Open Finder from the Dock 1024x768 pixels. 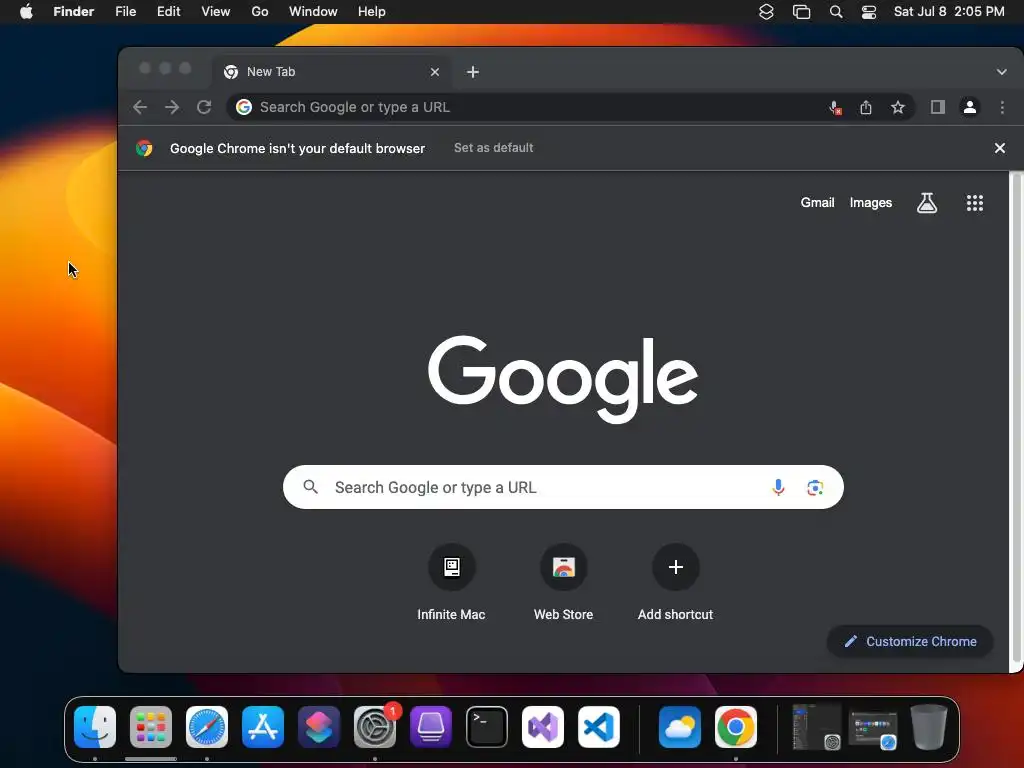pyautogui.click(x=95, y=727)
